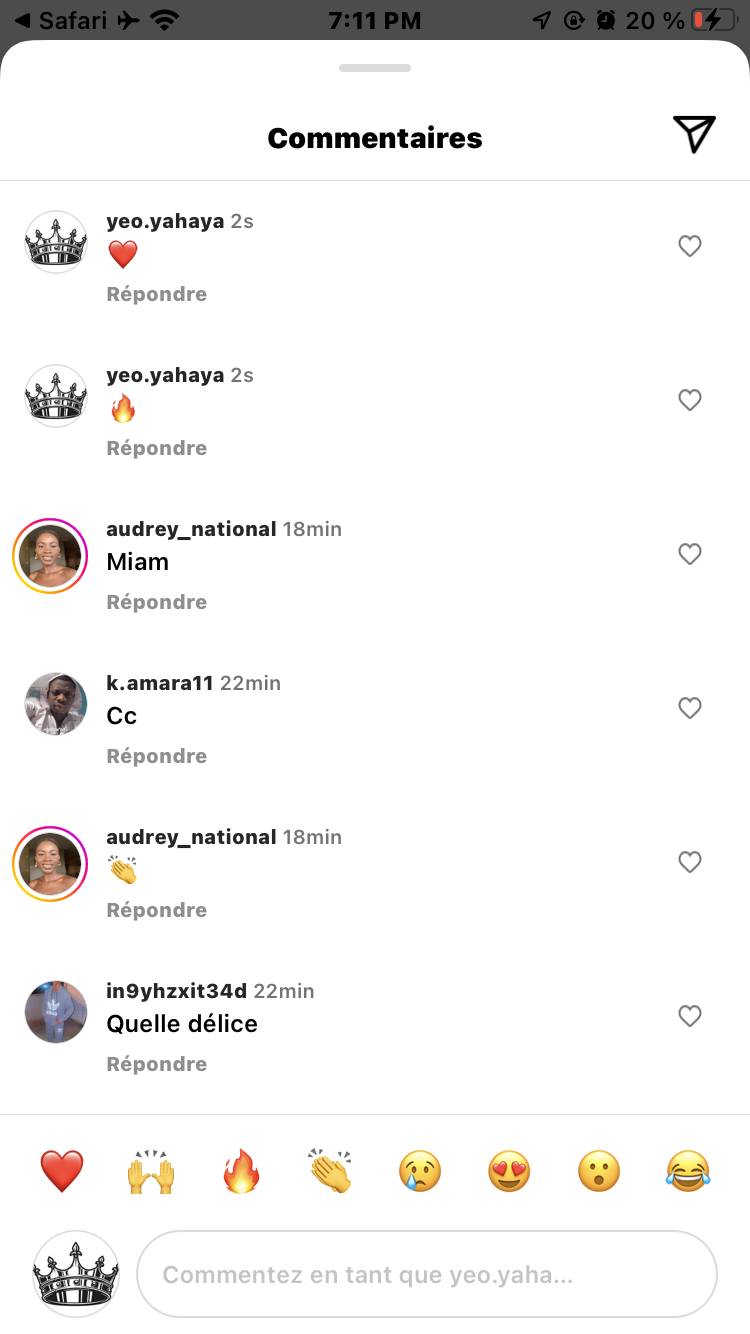Reply to the "Miam" comment
The width and height of the screenshot is (750, 1334).
157,602
